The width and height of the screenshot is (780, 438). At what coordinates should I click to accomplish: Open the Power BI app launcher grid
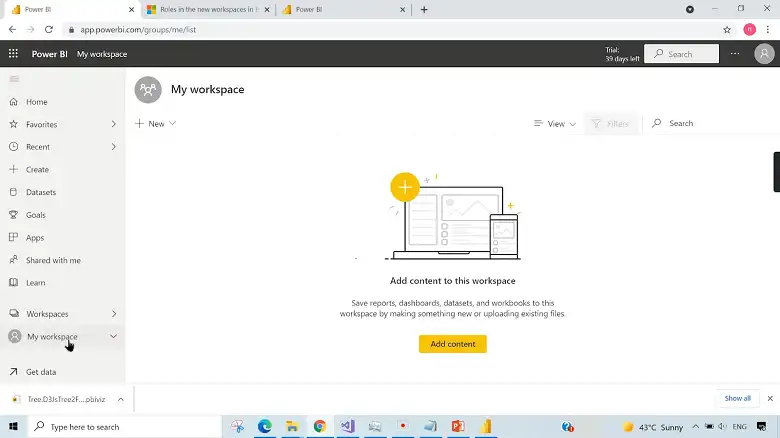pyautogui.click(x=13, y=54)
